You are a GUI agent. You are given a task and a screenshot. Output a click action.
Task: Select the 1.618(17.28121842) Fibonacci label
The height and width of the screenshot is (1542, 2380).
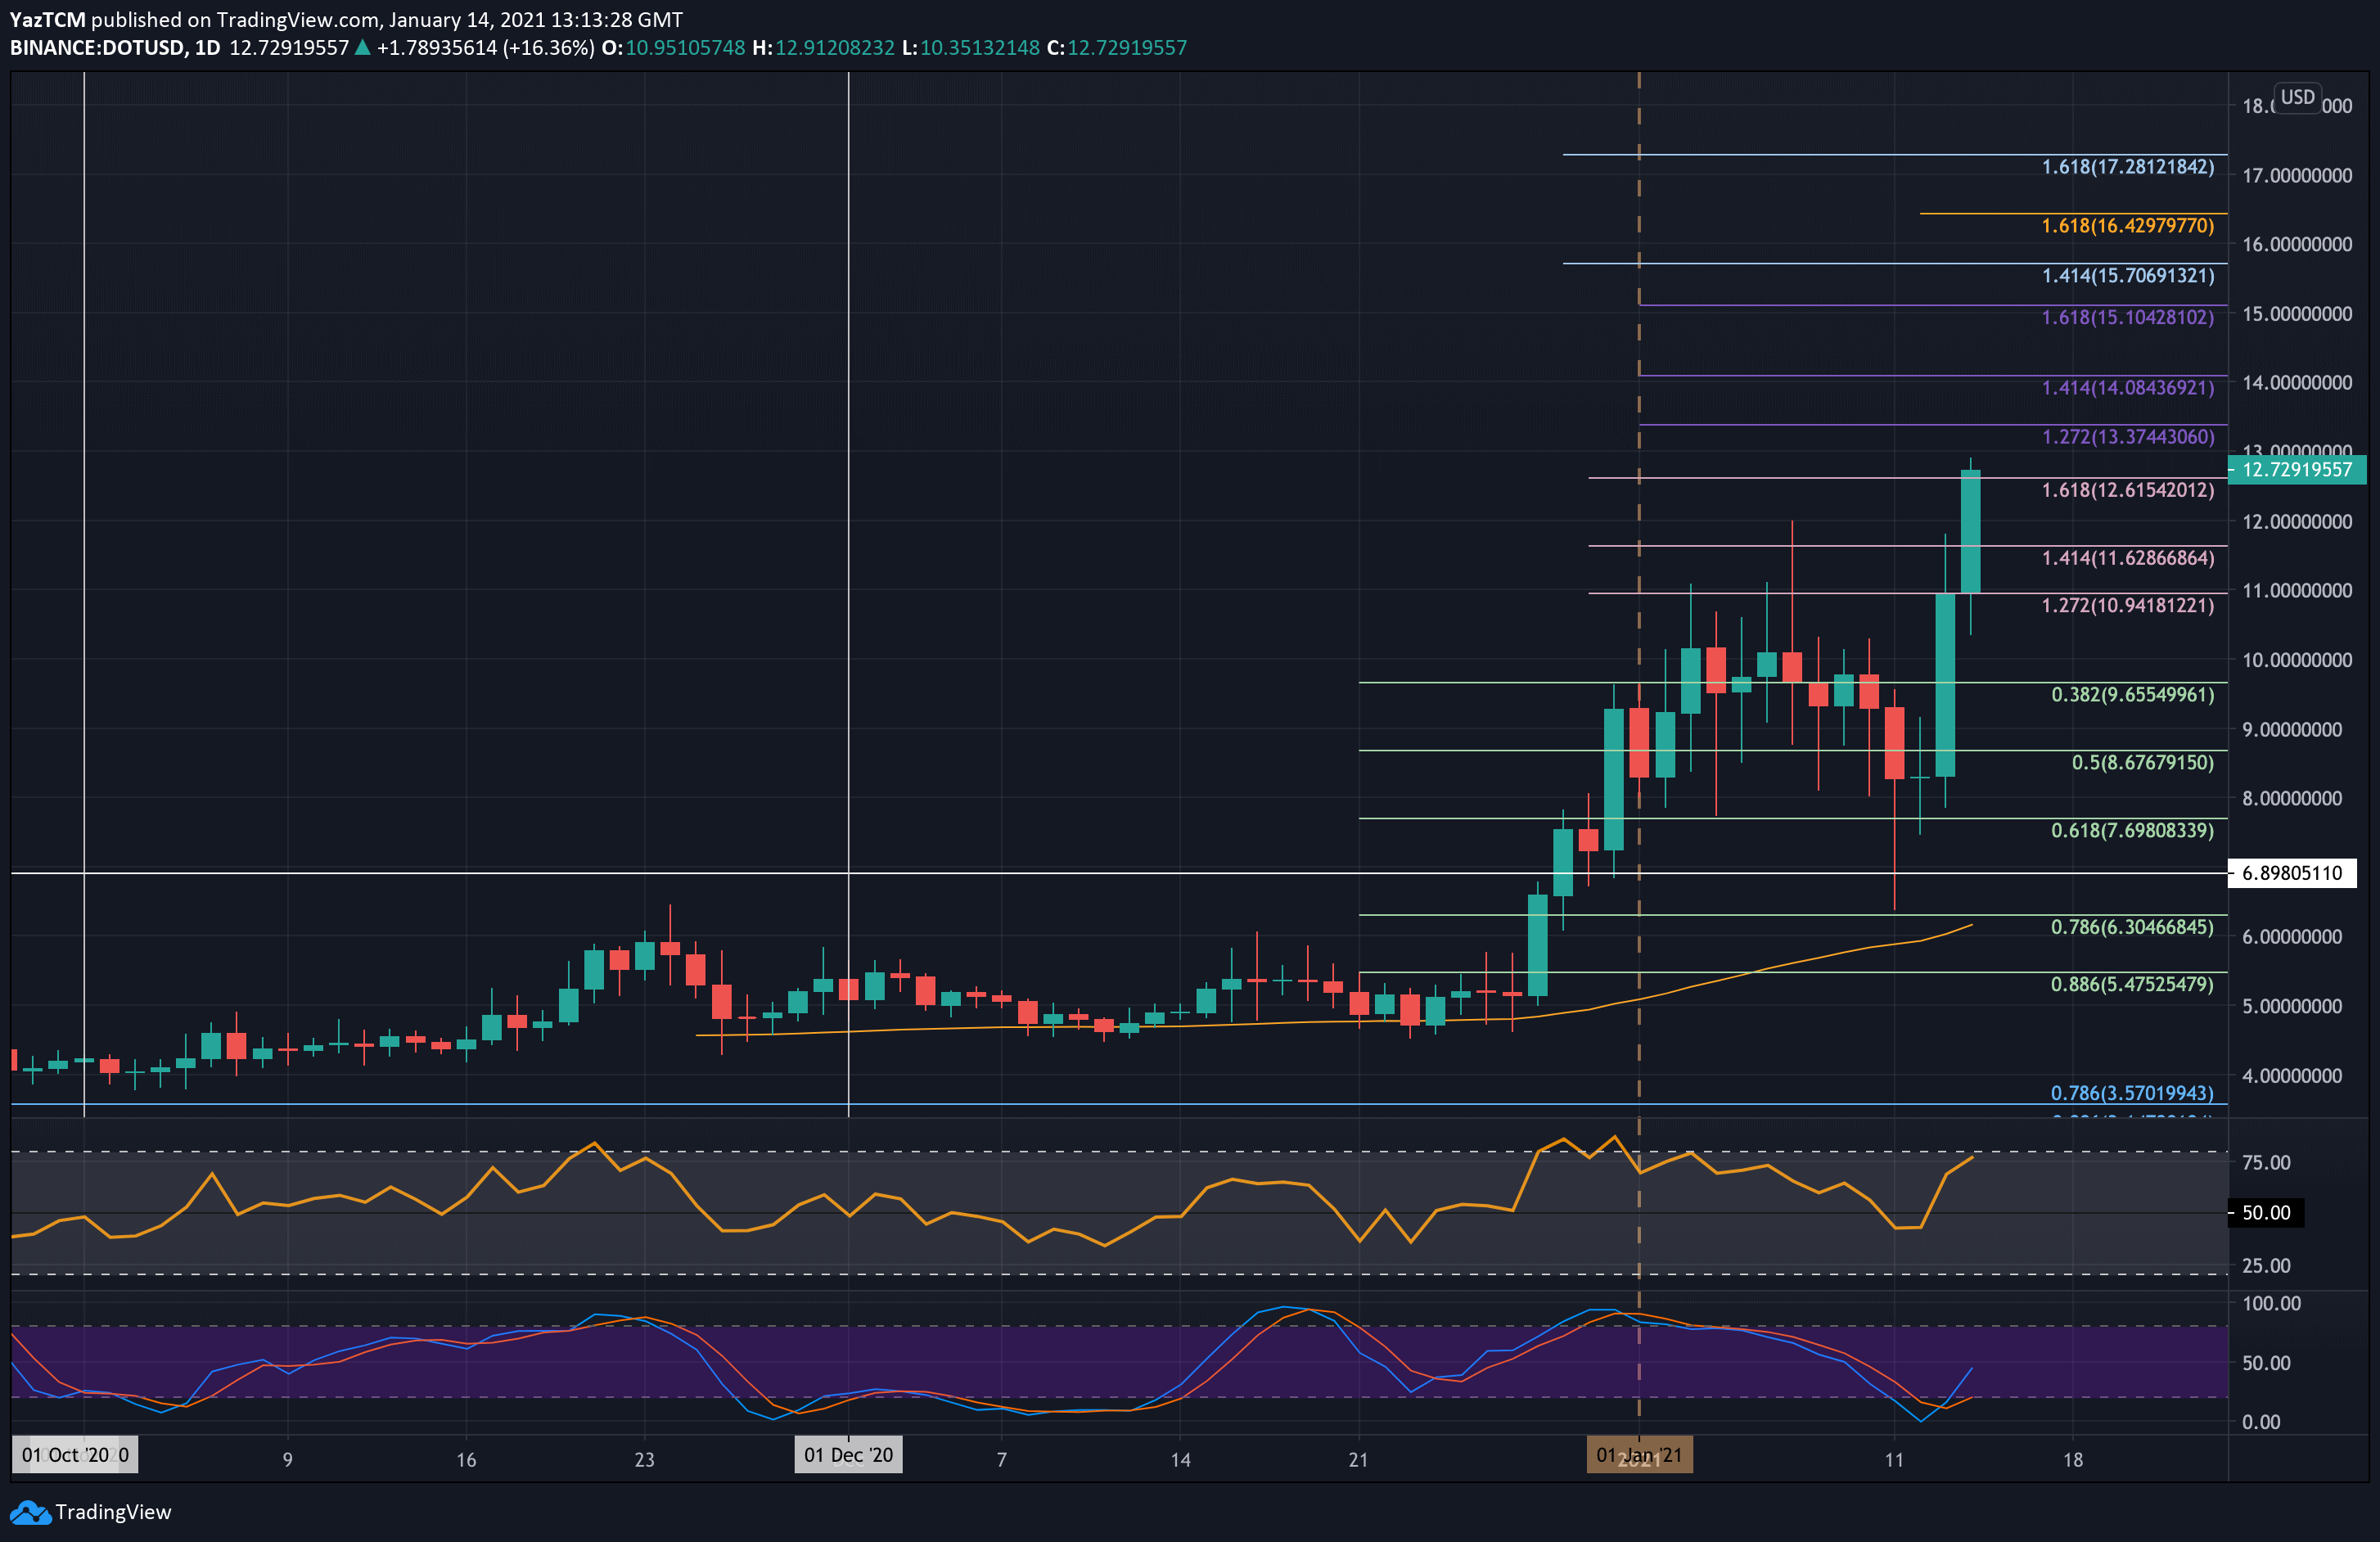coord(2127,167)
